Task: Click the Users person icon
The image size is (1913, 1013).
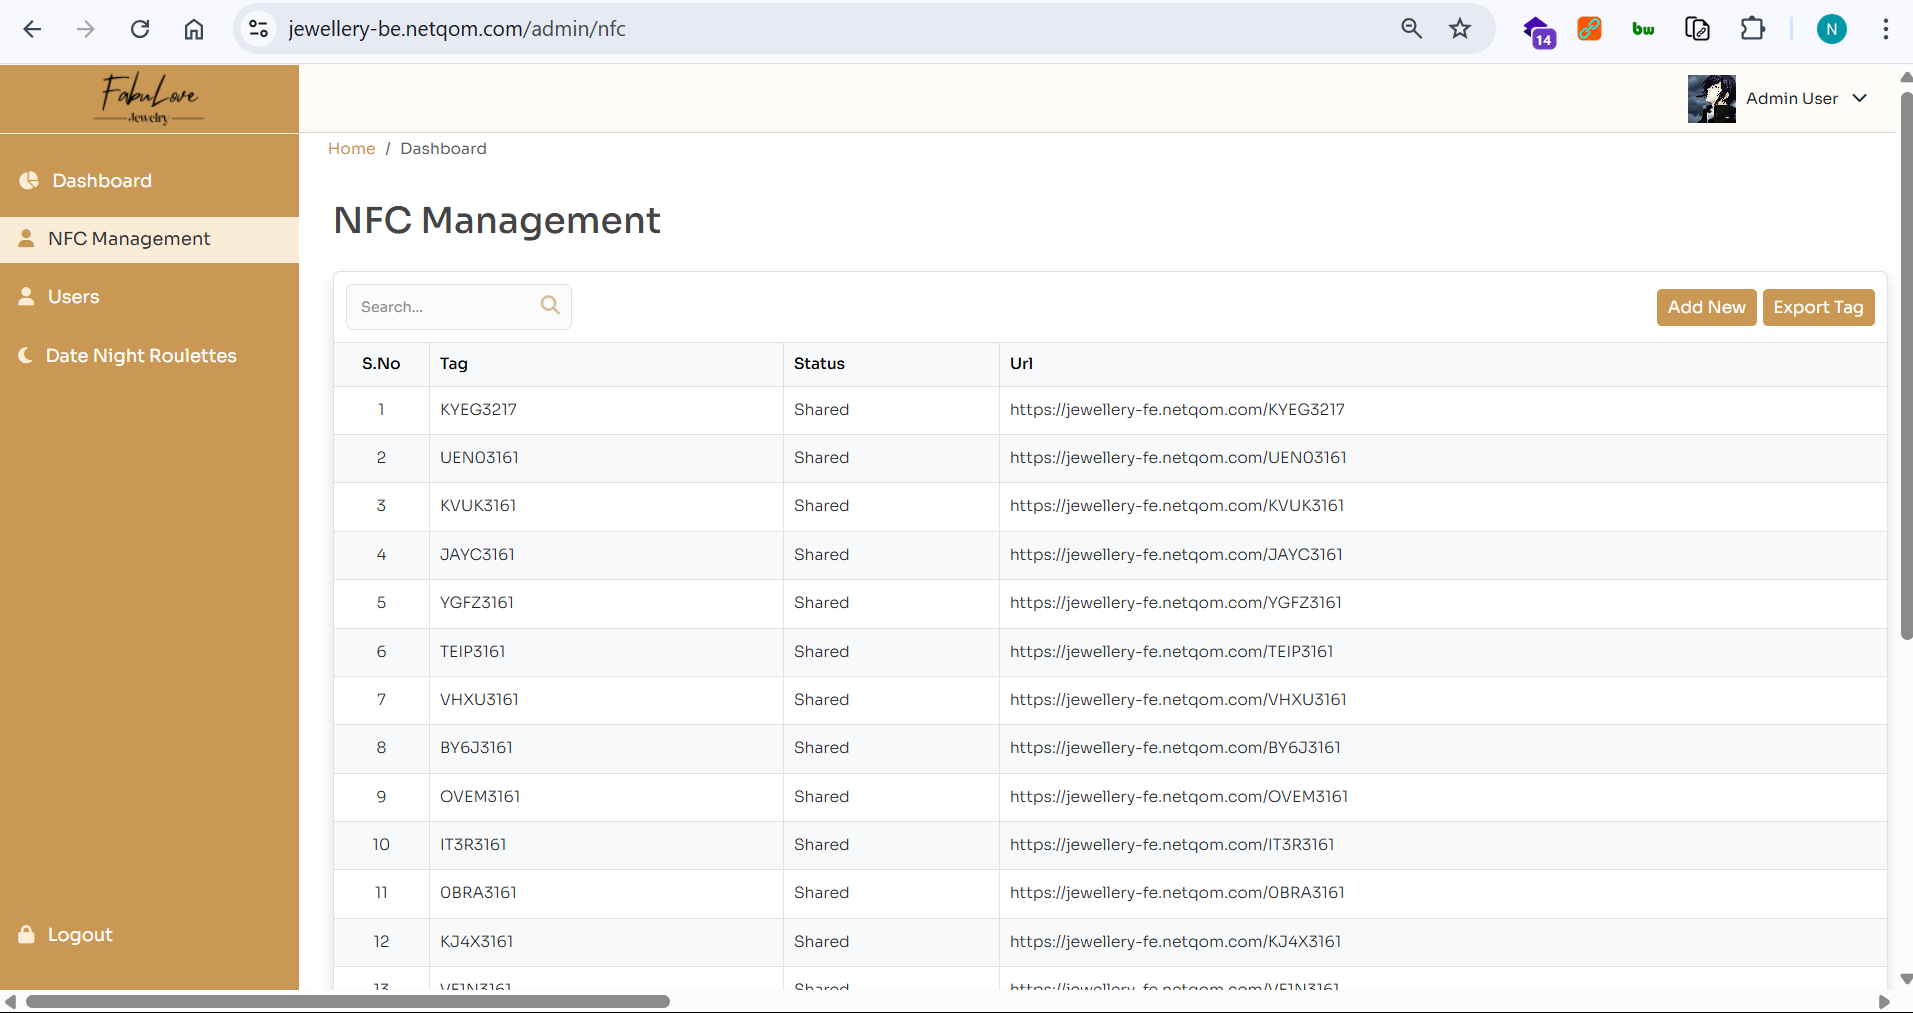Action: point(27,296)
